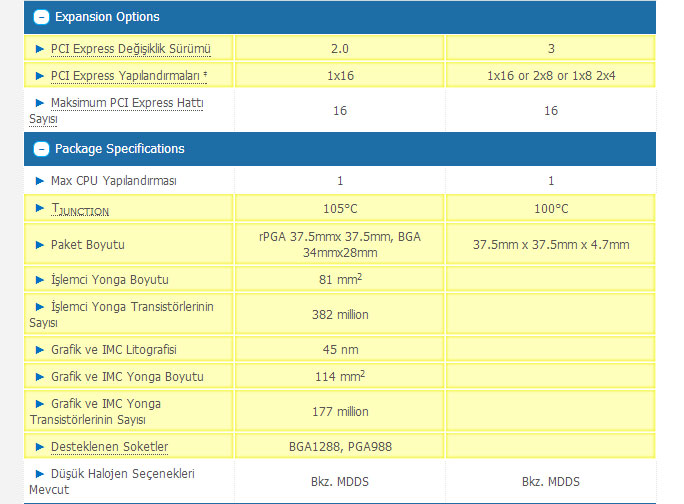Expand the Grafik ve IMC Yonga Boyutu arrow
The width and height of the screenshot is (684, 504).
[x=40, y=377]
